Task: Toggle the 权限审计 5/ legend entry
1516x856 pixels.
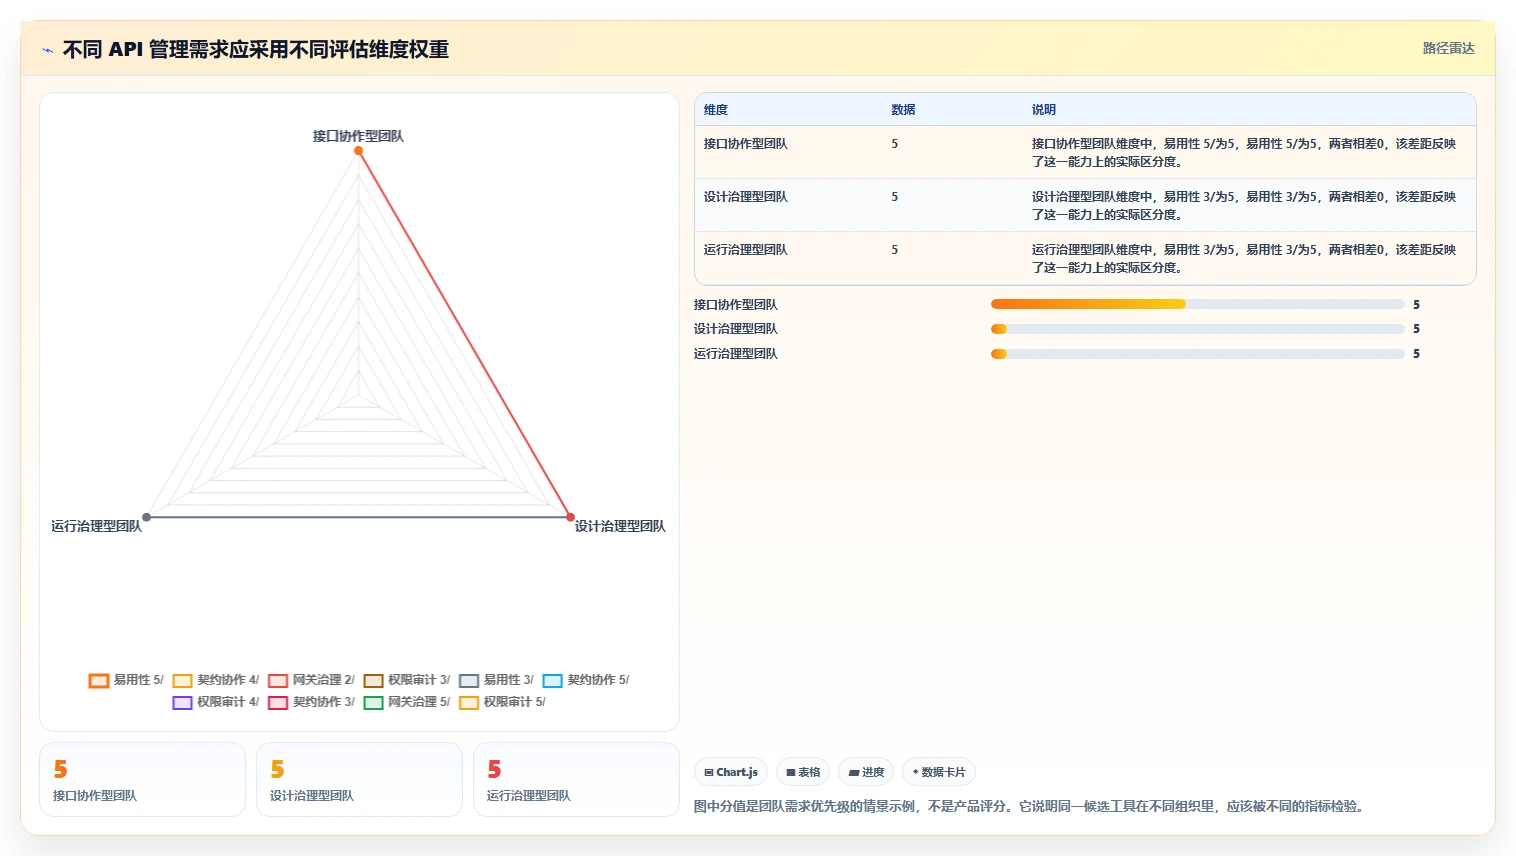Action: tap(503, 702)
